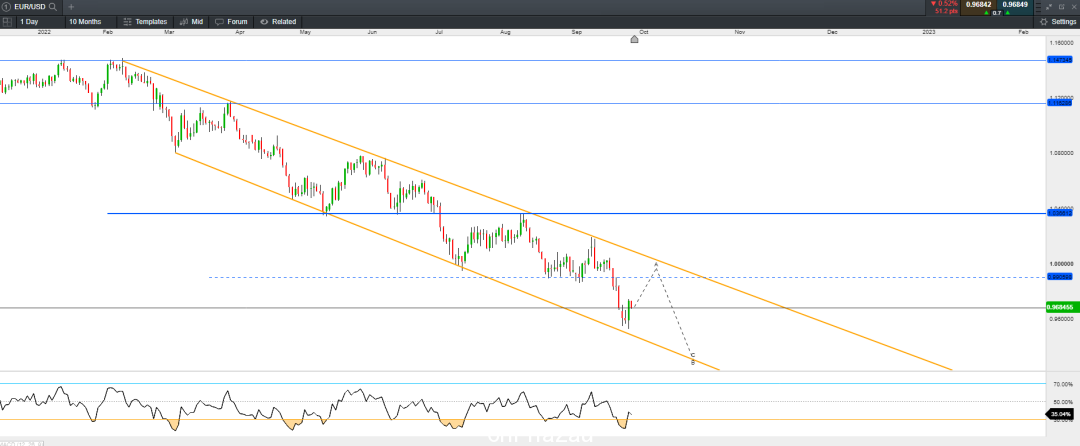Expand the 1 Day interval dropdown
The width and height of the screenshot is (1080, 446).
(40, 22)
